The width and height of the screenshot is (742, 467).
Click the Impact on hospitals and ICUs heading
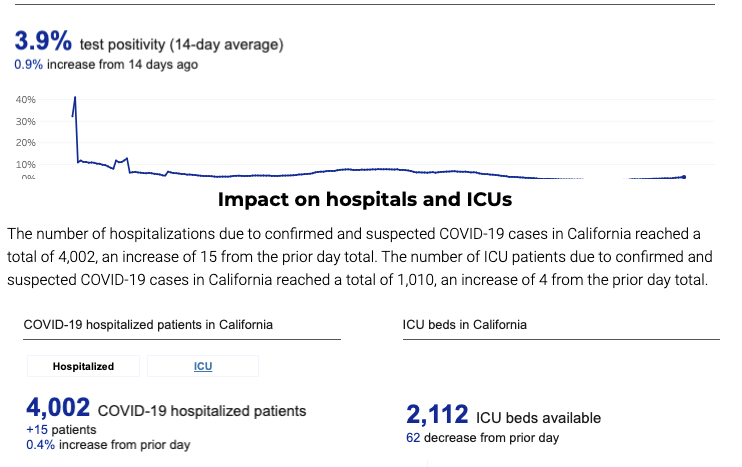coord(365,200)
